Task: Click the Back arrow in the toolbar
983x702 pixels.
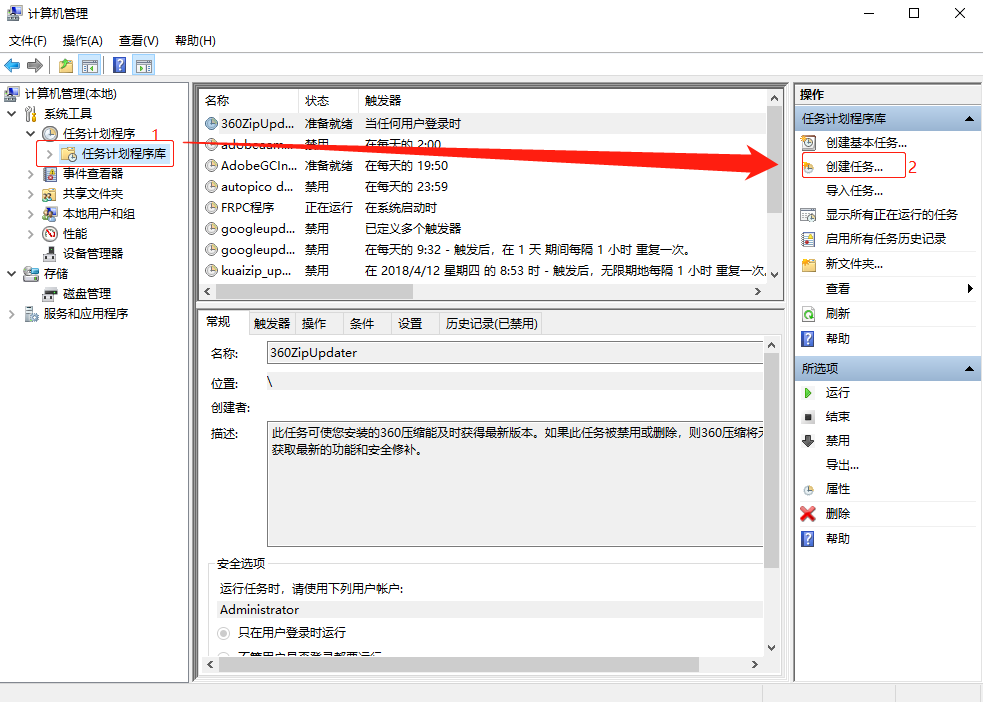Action: point(12,66)
